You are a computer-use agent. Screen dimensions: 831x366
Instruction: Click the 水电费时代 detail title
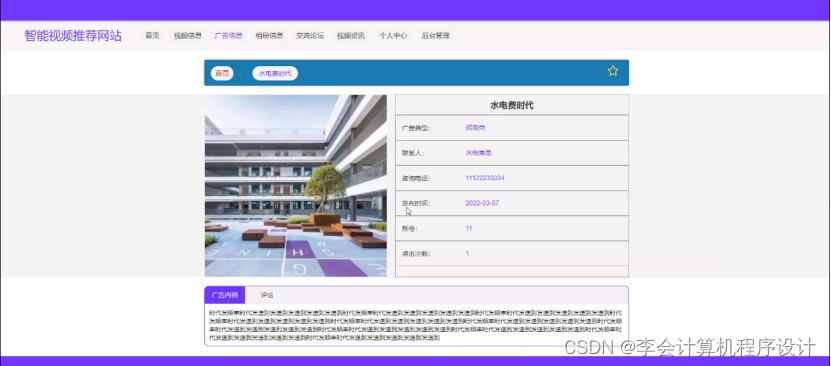point(512,105)
